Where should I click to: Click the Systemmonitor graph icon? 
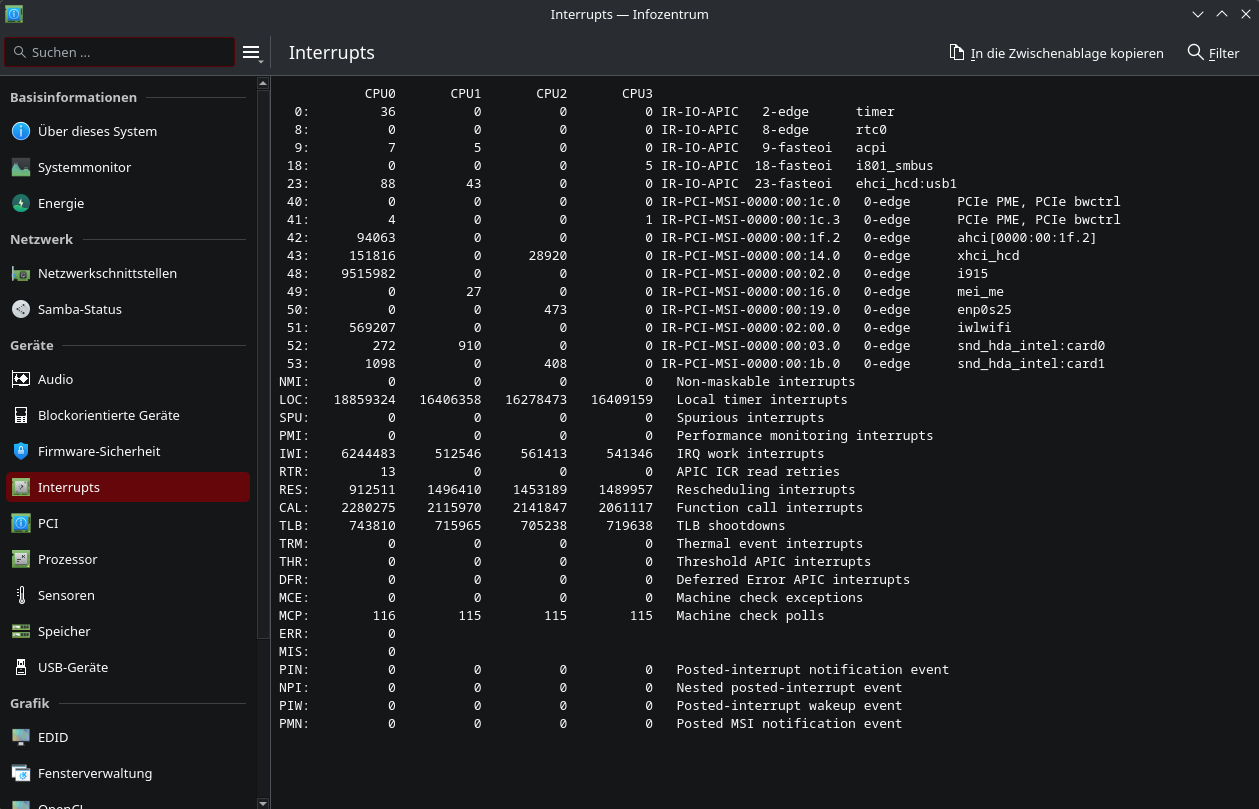(x=21, y=167)
